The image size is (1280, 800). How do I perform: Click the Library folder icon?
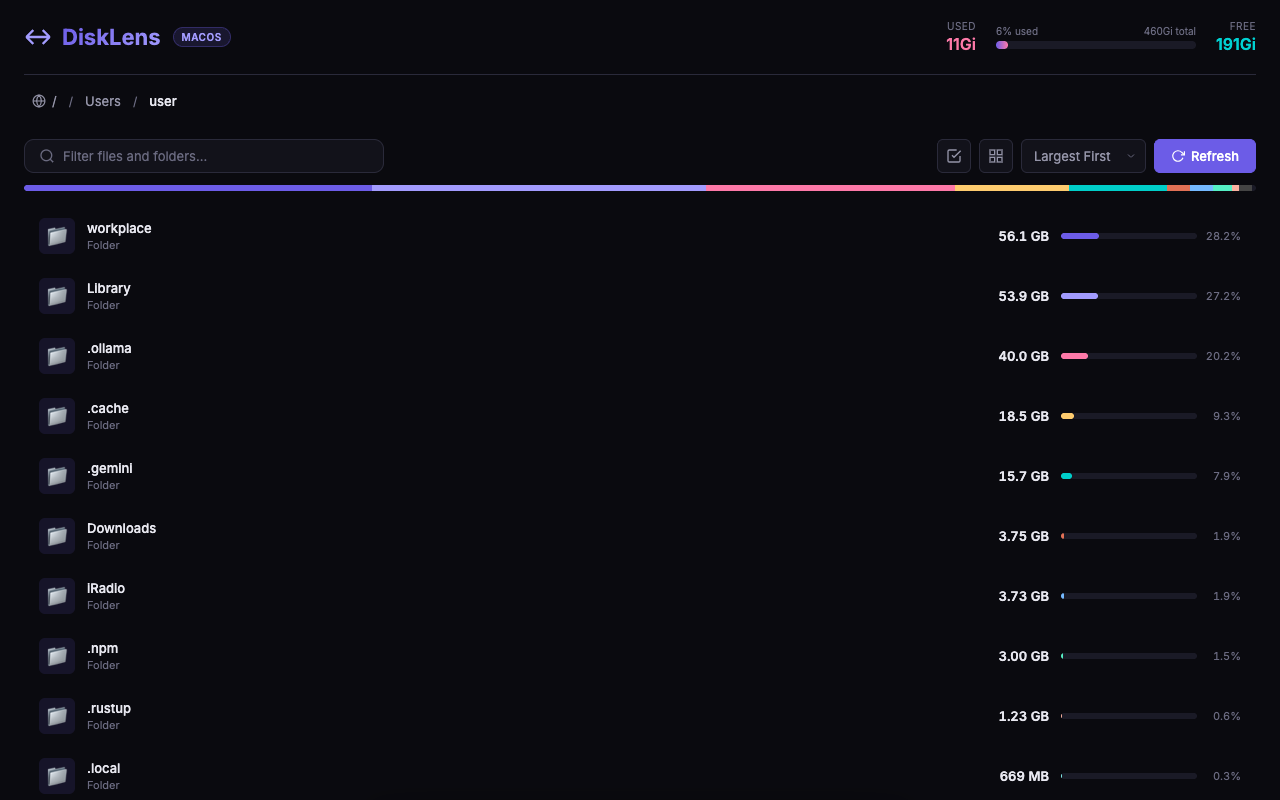point(57,296)
